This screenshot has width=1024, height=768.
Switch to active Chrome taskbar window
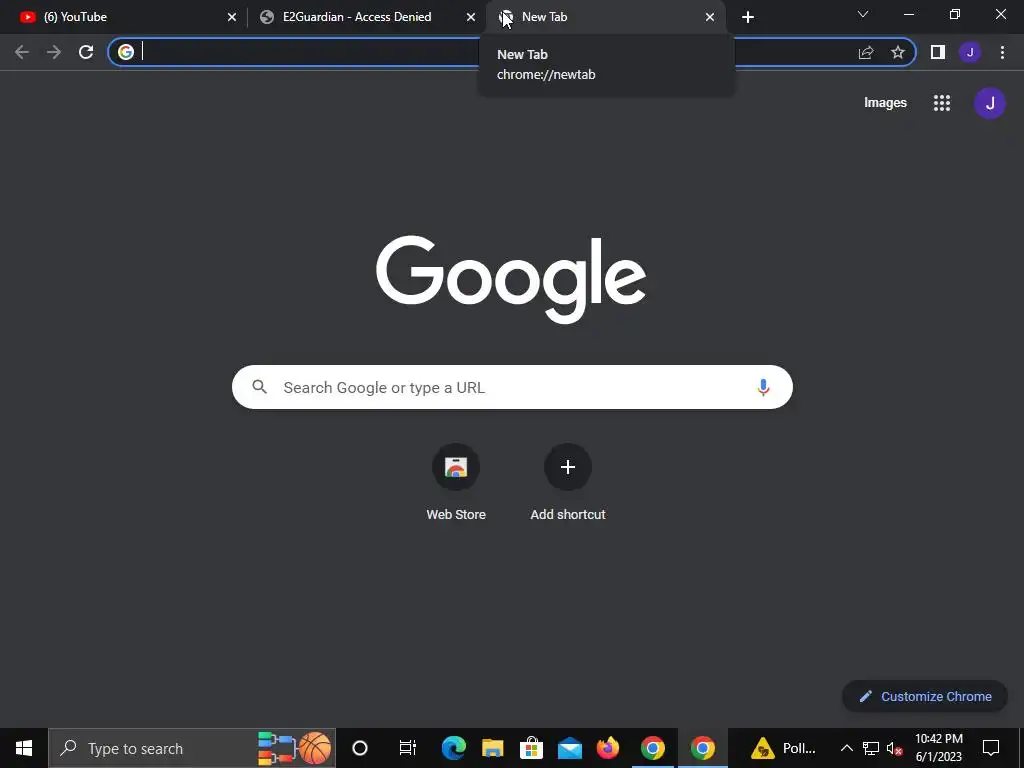click(x=703, y=748)
